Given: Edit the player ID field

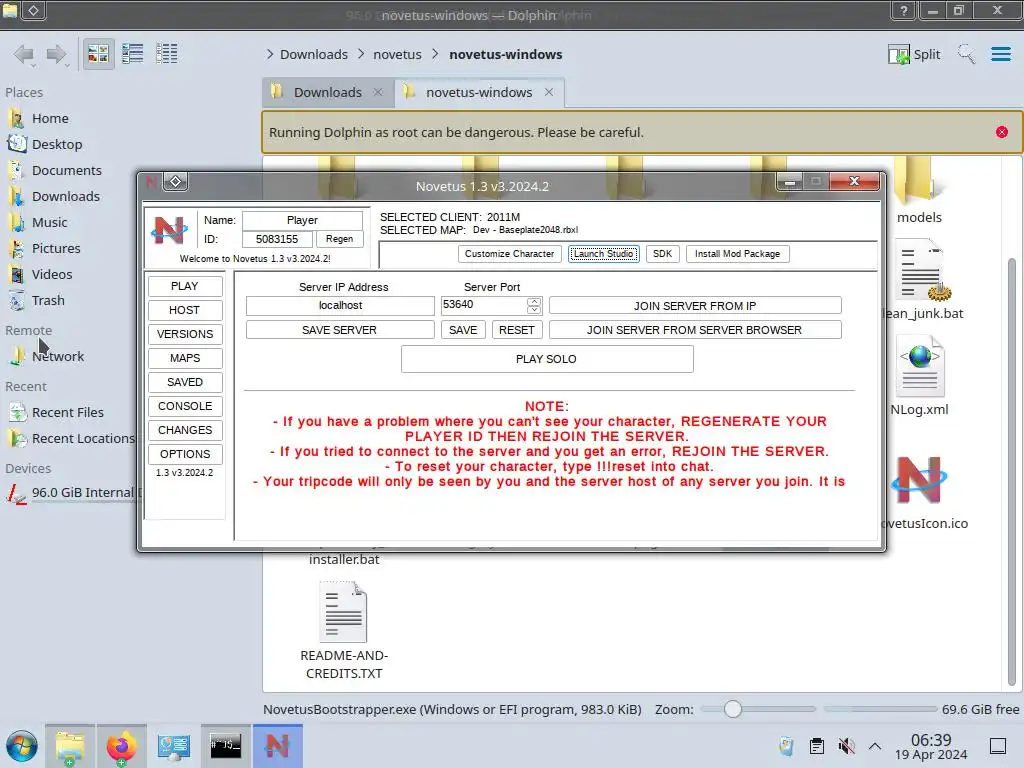Looking at the screenshot, I should [277, 240].
